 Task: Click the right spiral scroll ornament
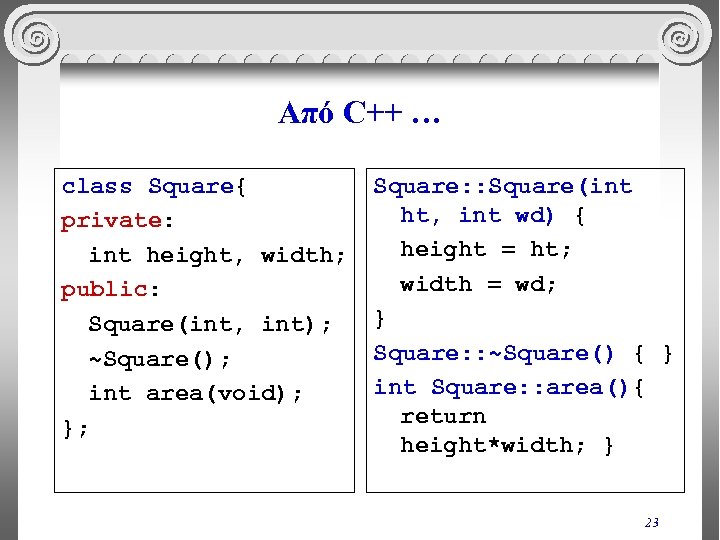(683, 39)
